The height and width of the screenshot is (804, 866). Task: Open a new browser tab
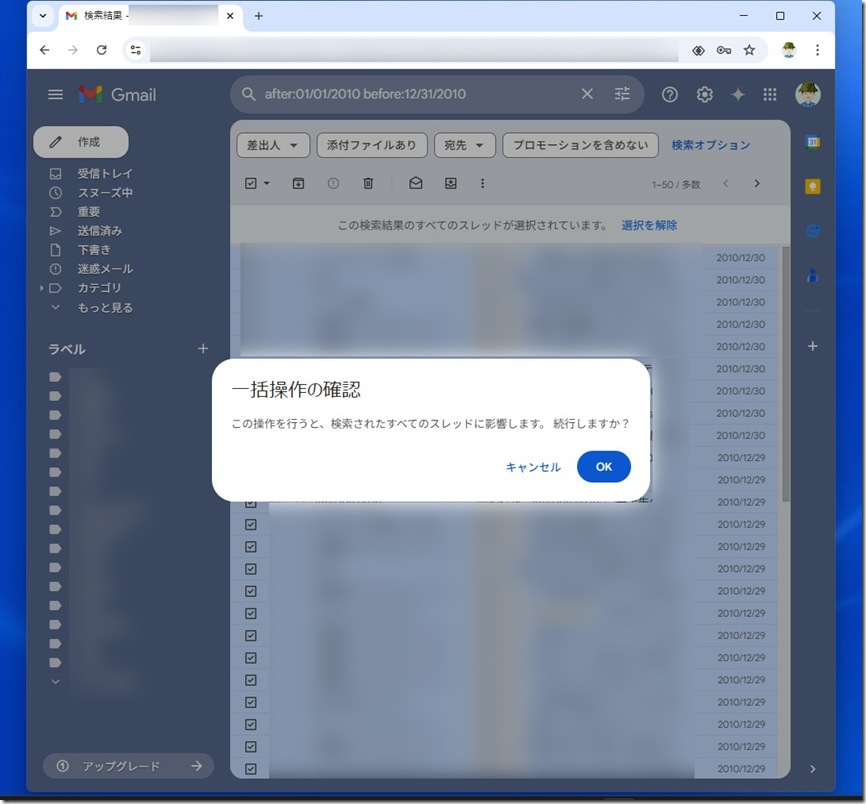point(258,16)
